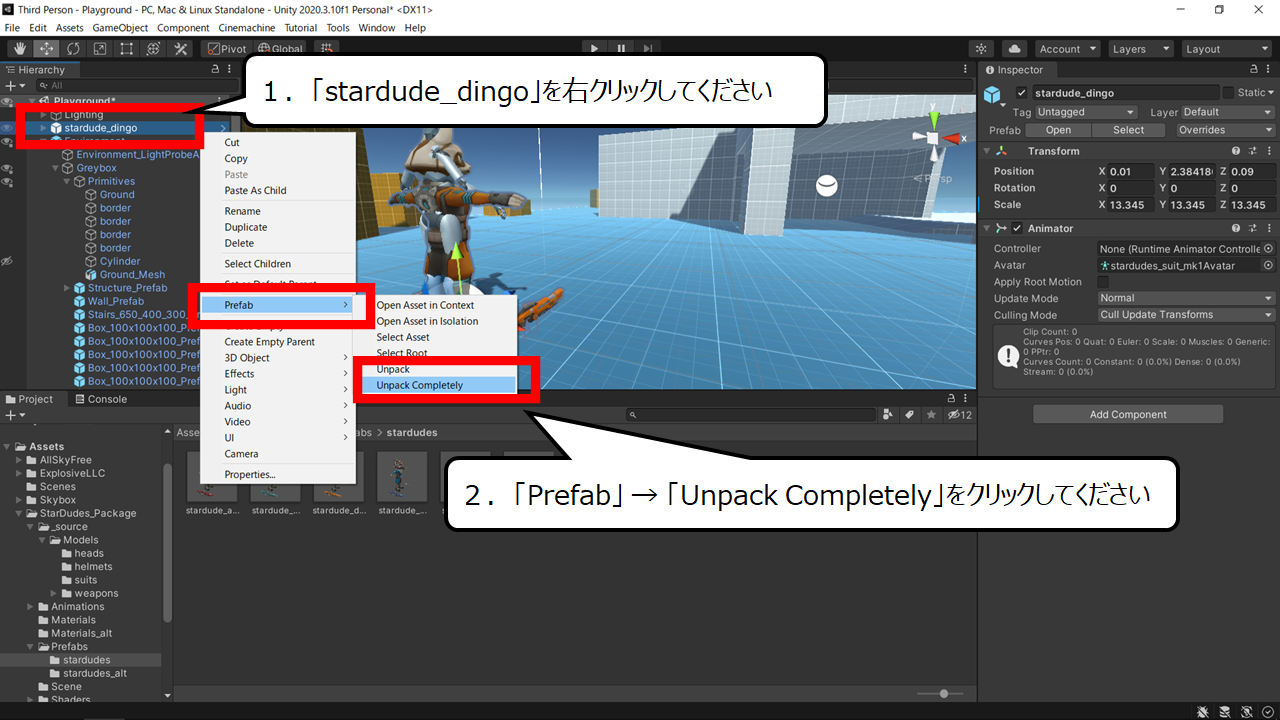This screenshot has height=720, width=1280.
Task: Open the Layout dropdown
Action: [1225, 49]
